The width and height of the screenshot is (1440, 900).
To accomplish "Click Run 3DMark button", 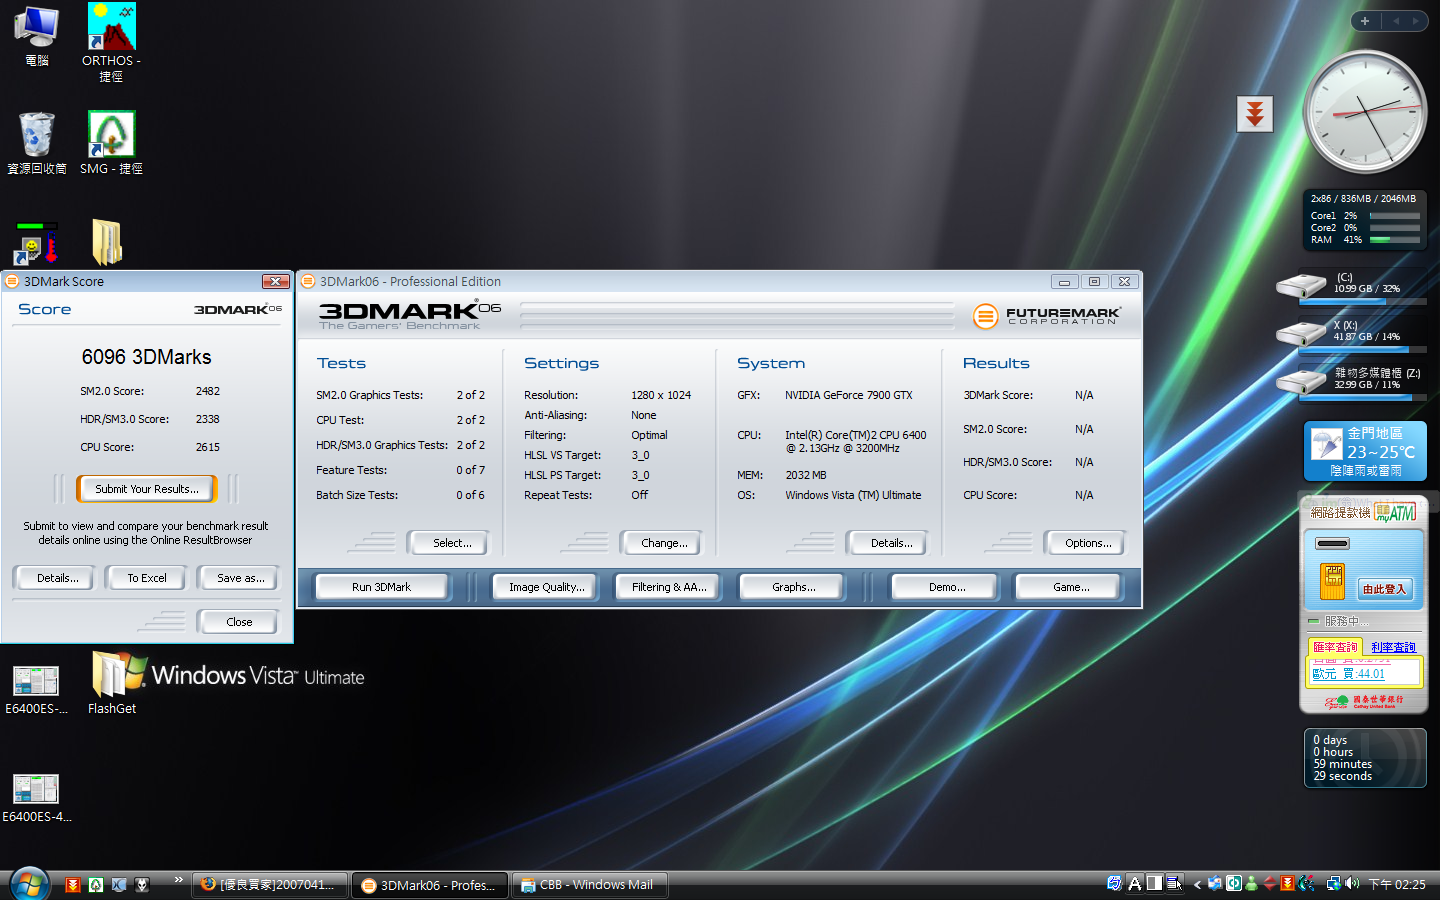I will (381, 587).
